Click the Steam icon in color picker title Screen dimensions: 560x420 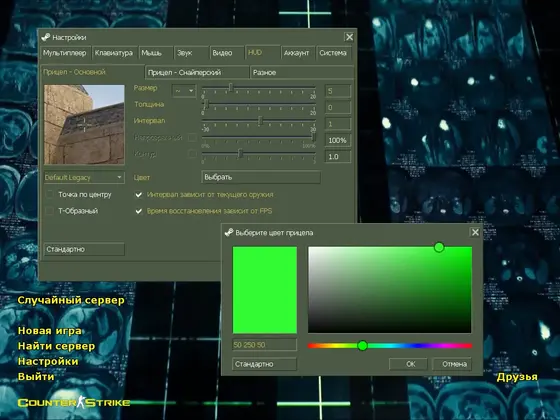pyautogui.click(x=229, y=232)
